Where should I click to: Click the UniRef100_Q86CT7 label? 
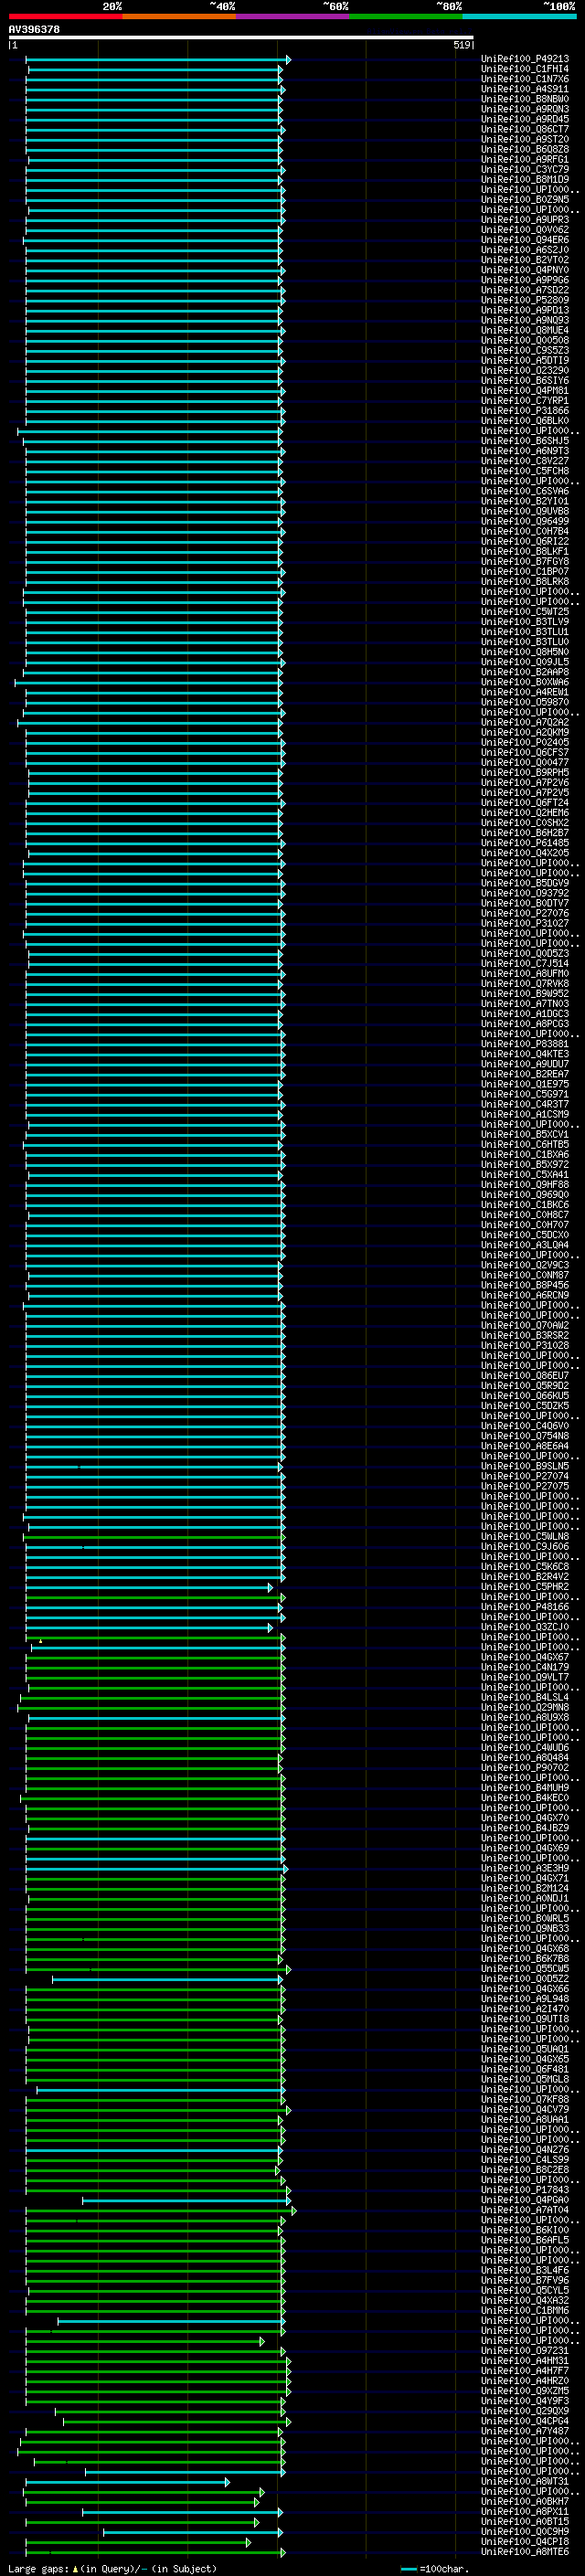[x=525, y=129]
